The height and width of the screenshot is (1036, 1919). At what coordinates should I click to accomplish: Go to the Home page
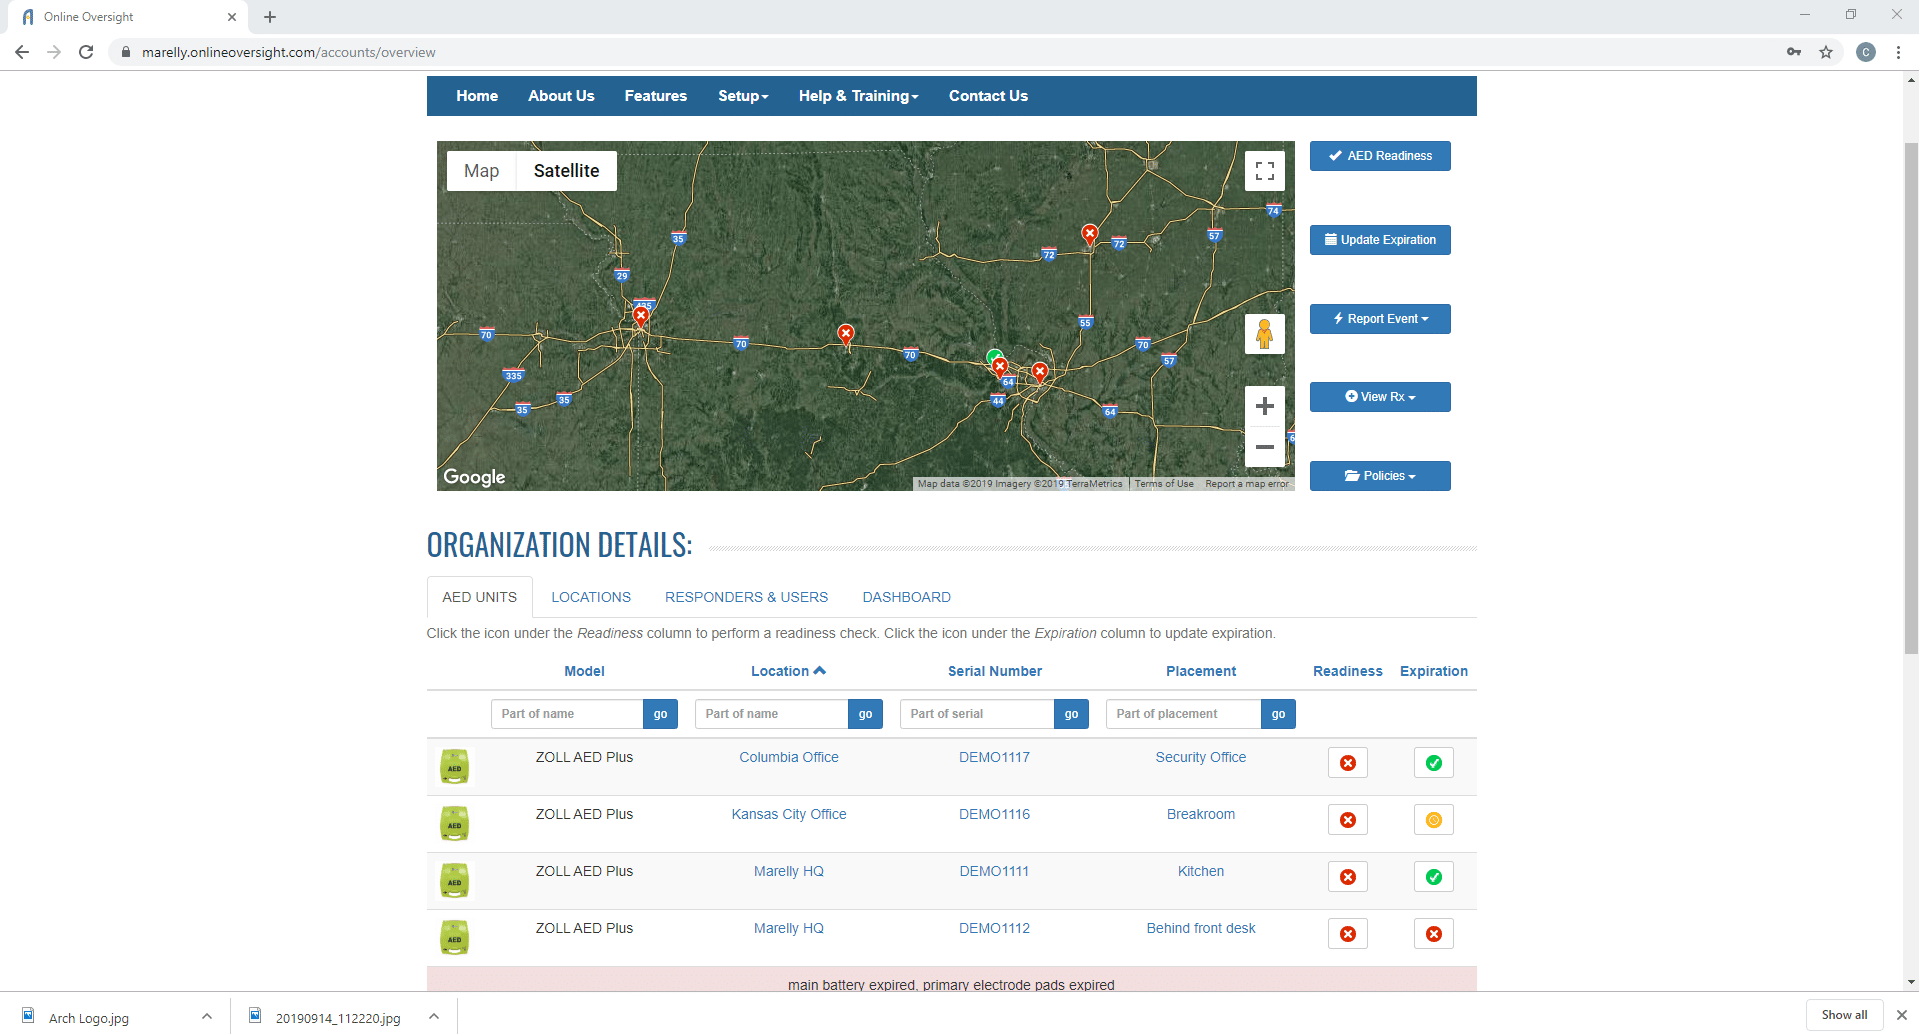477,96
